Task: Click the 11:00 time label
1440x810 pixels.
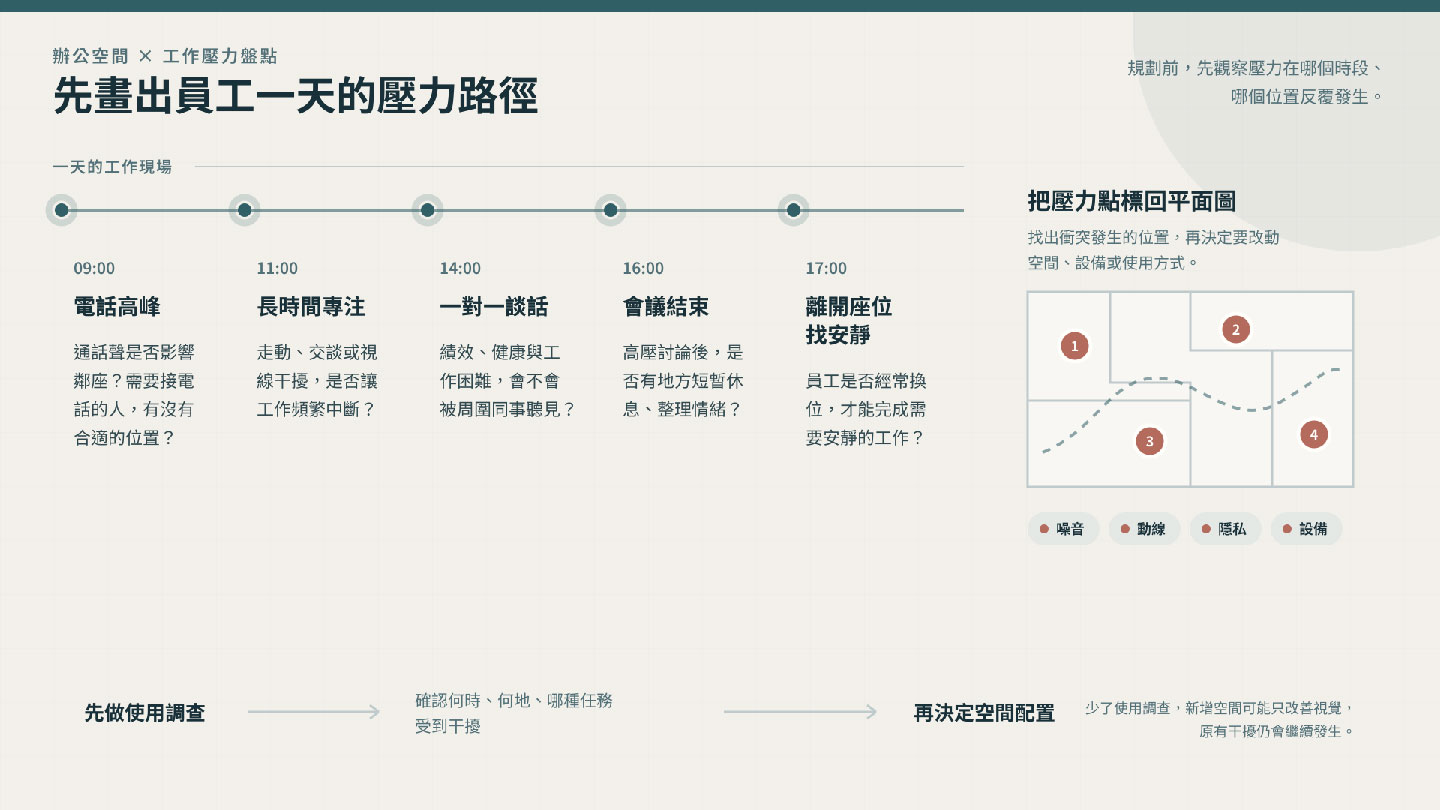Action: tap(277, 268)
